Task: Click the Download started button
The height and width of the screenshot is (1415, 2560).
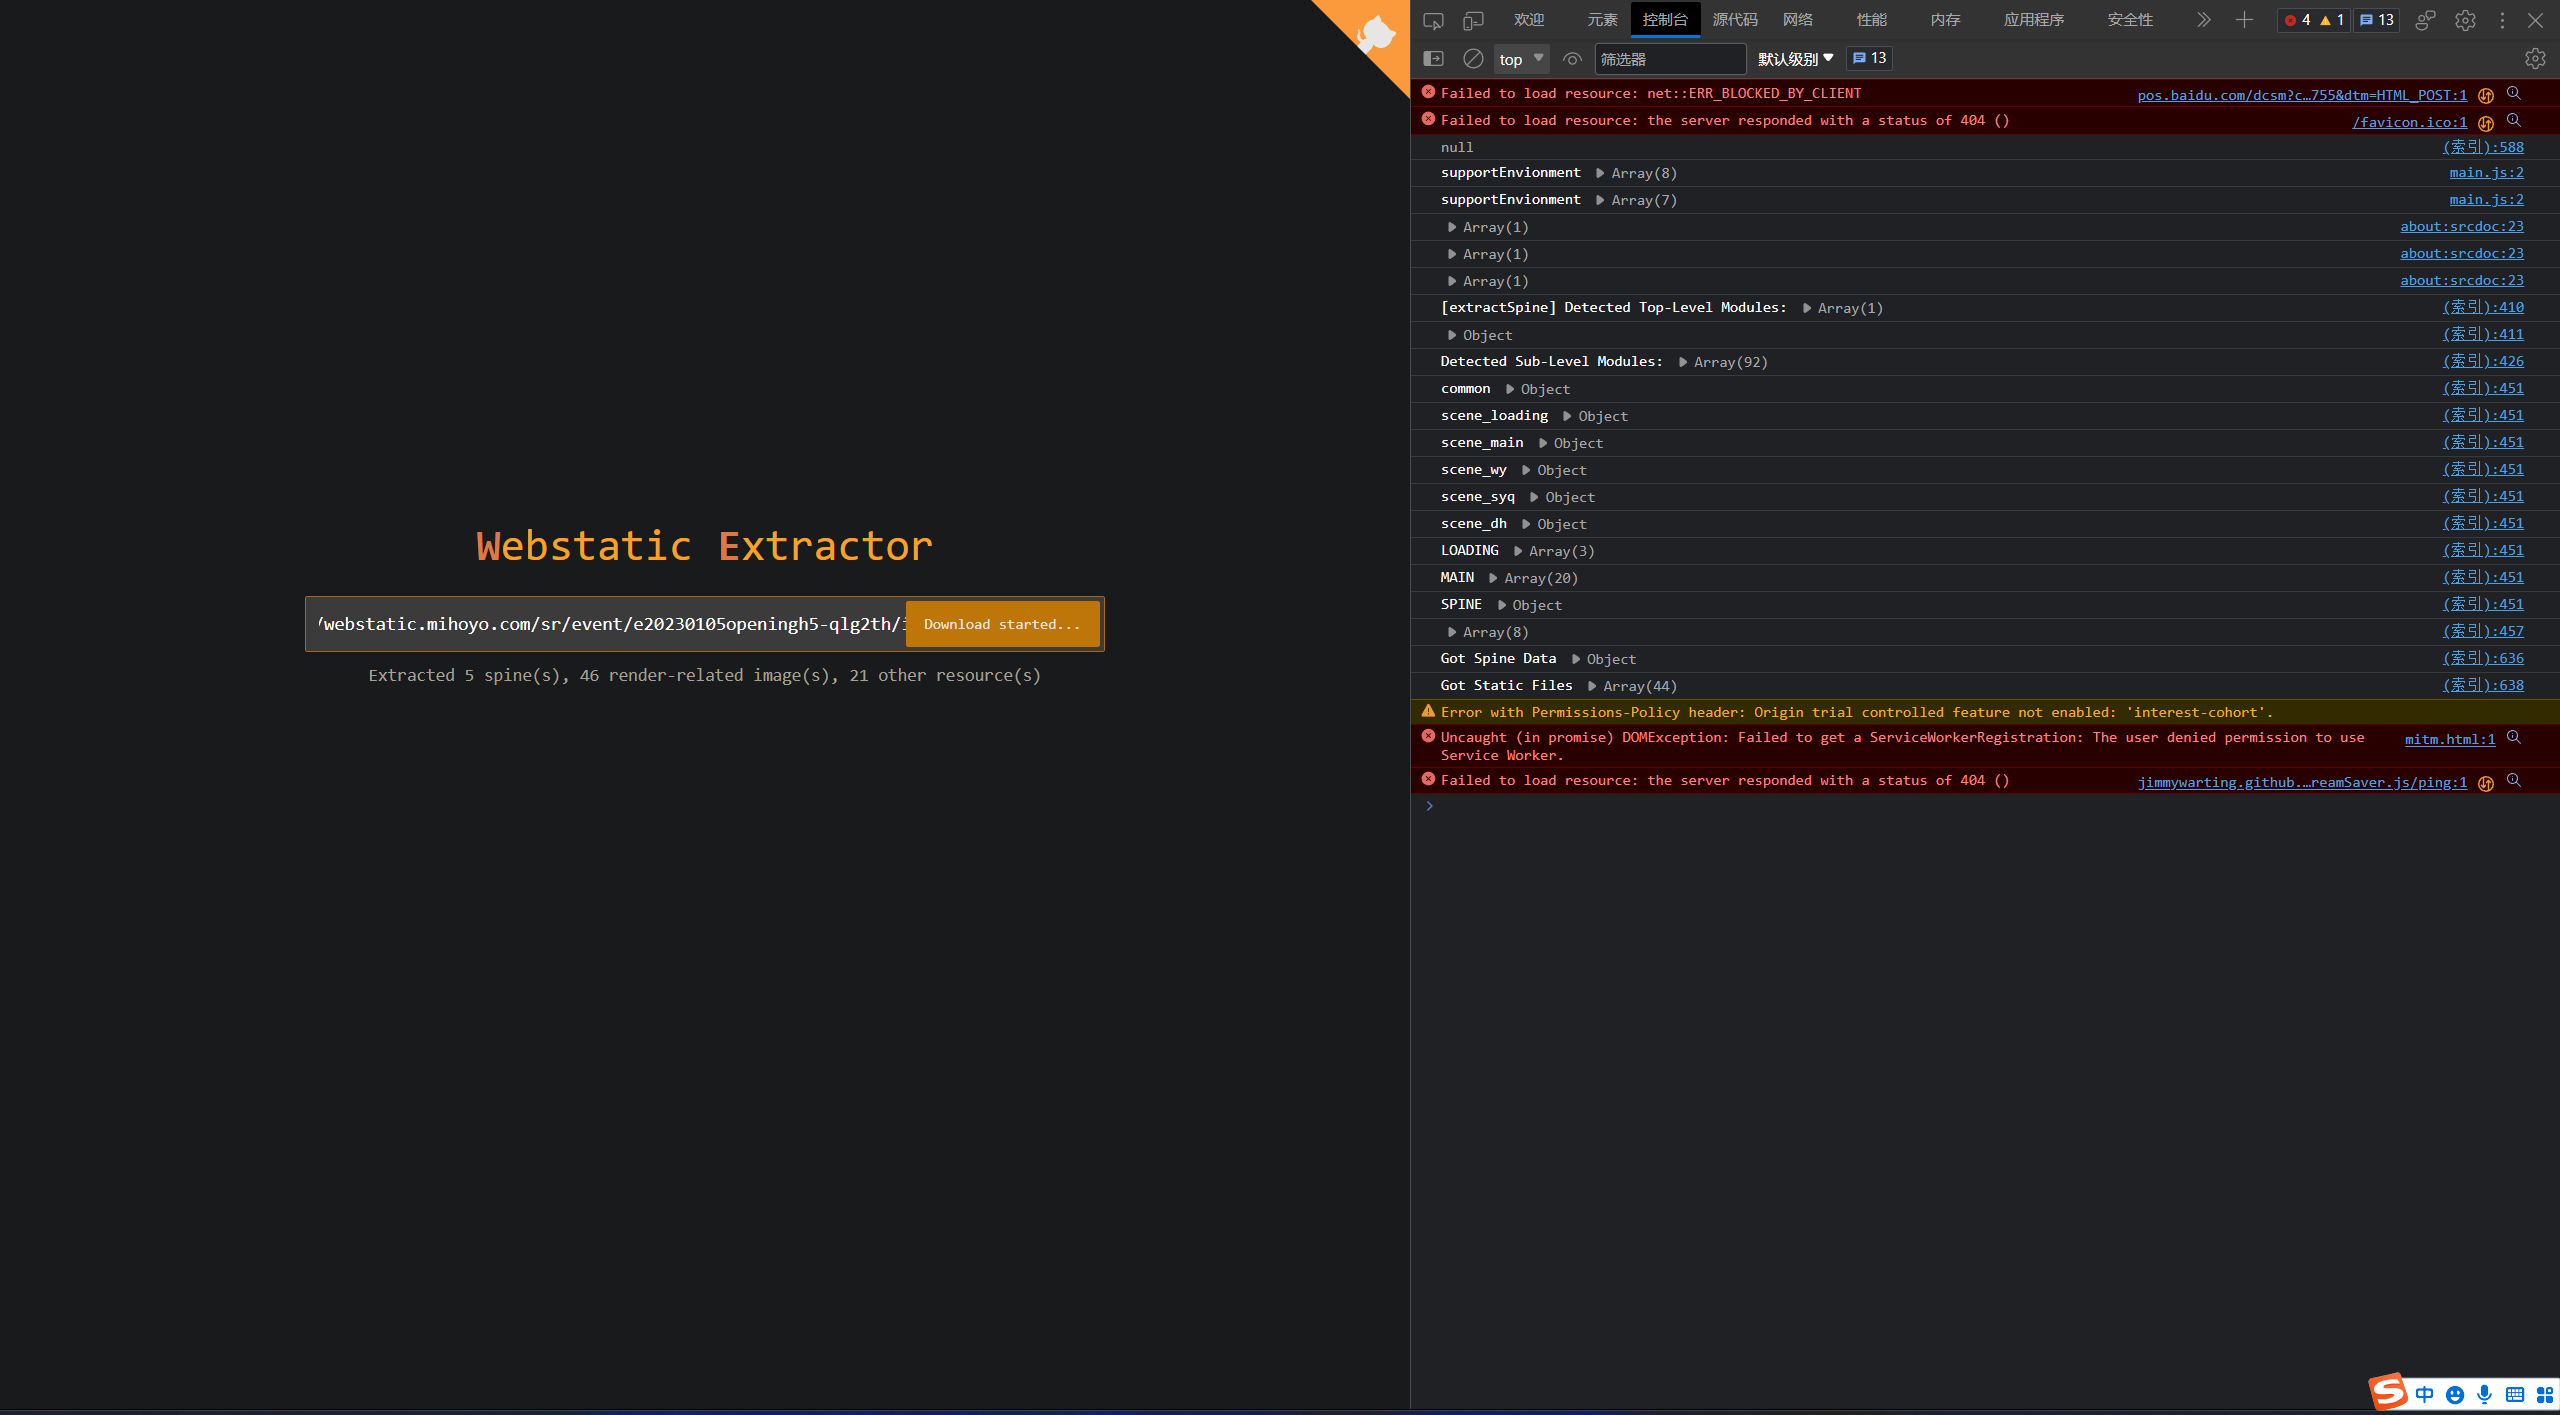Action: [x=1002, y=624]
